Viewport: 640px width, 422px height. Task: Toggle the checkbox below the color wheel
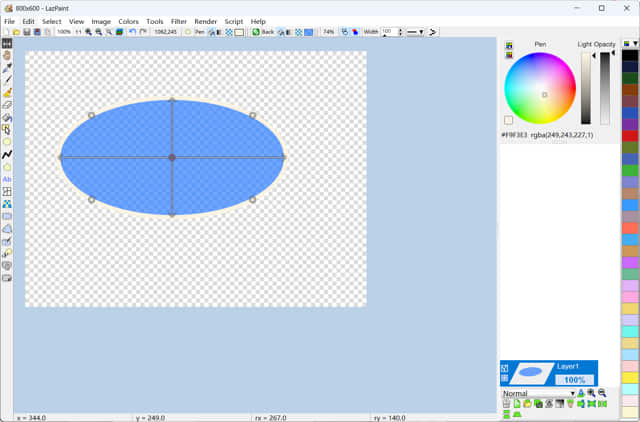509,121
